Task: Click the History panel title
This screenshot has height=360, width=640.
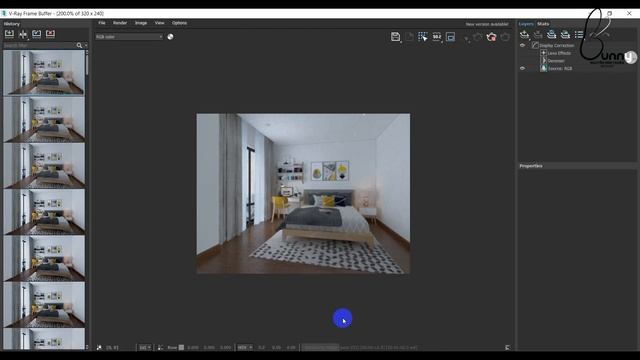Action: coord(11,24)
